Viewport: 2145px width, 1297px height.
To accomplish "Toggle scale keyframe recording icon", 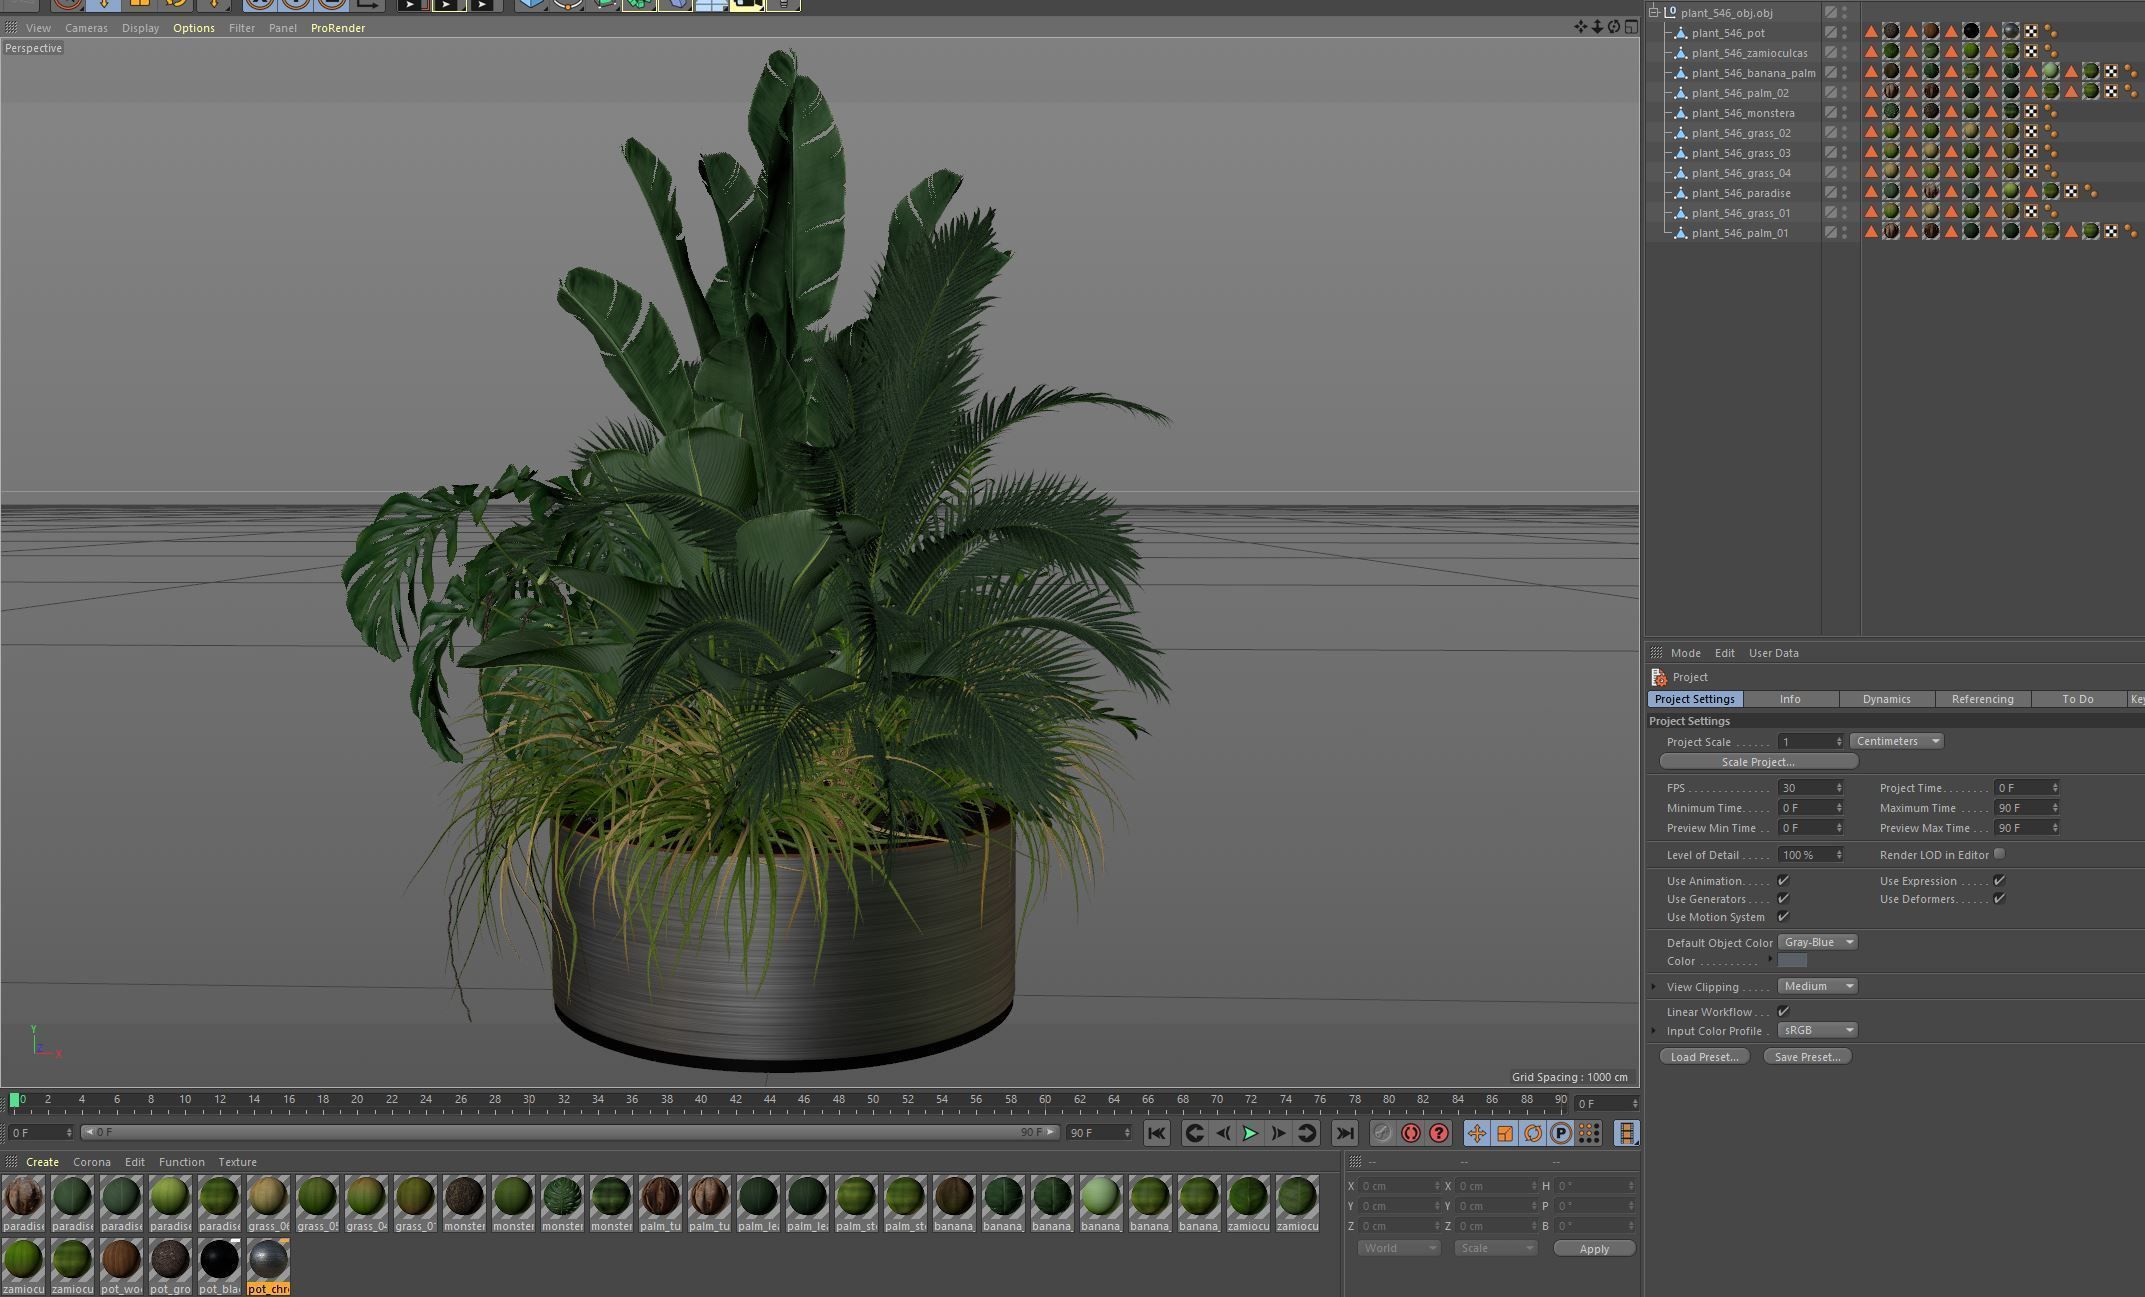I will pyautogui.click(x=1504, y=1133).
